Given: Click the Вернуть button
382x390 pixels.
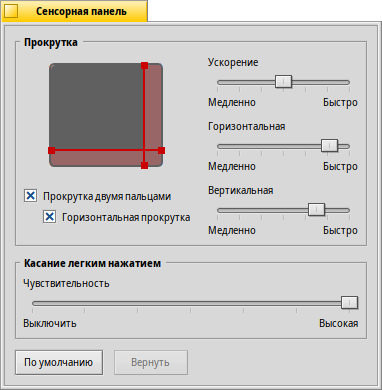Looking at the screenshot, I should click(151, 362).
